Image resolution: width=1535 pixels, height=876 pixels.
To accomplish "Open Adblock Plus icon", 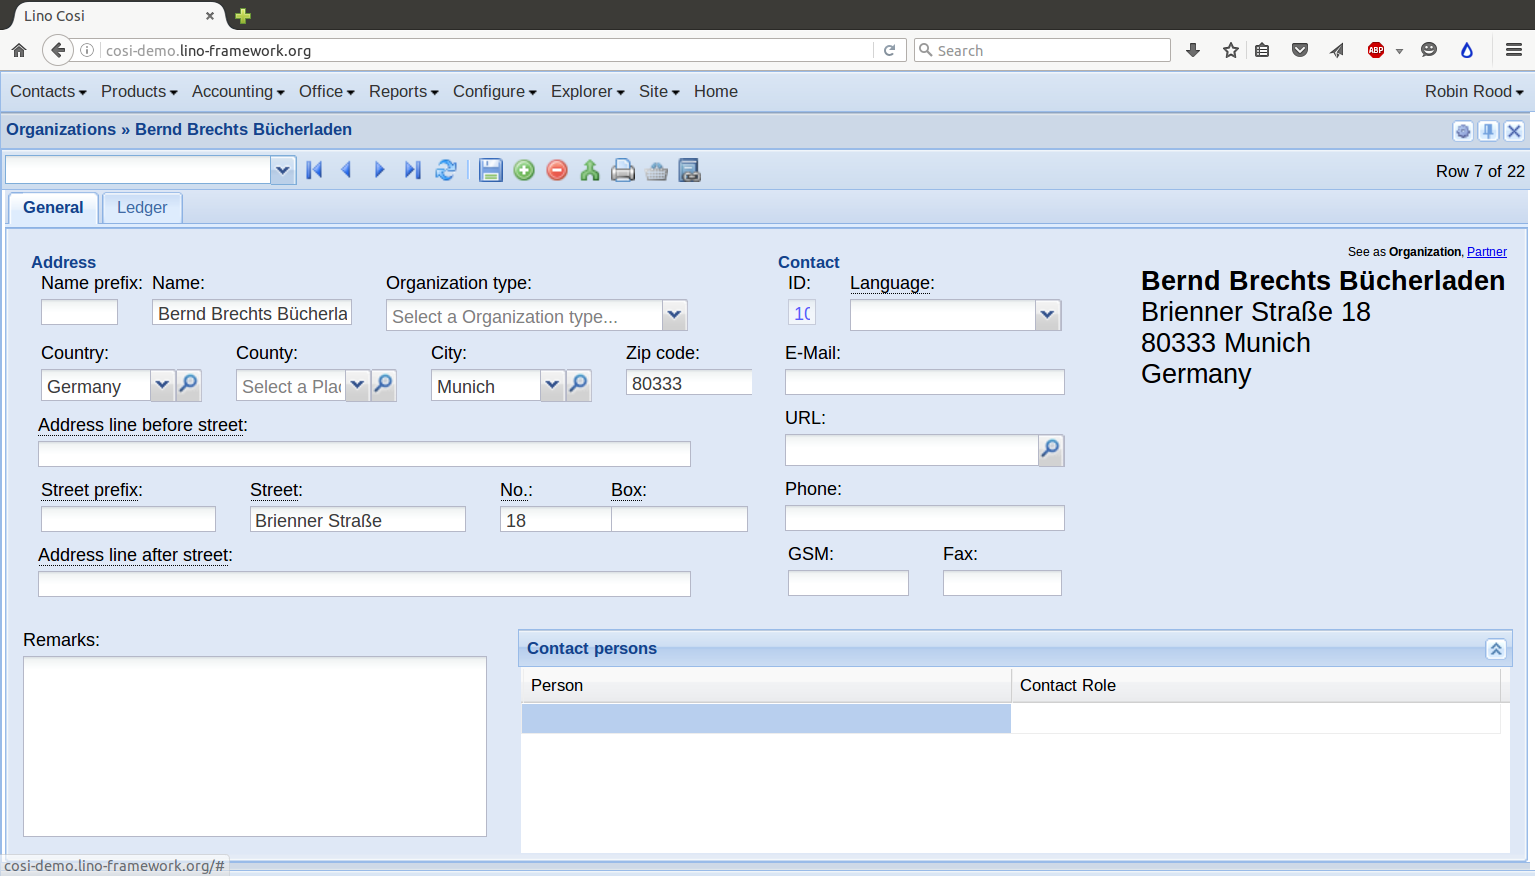I will tap(1376, 50).
